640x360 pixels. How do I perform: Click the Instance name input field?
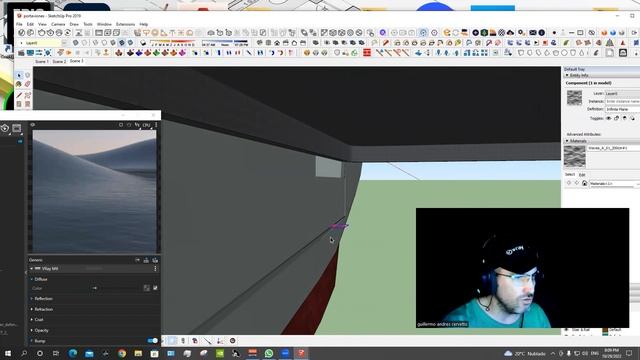622,101
